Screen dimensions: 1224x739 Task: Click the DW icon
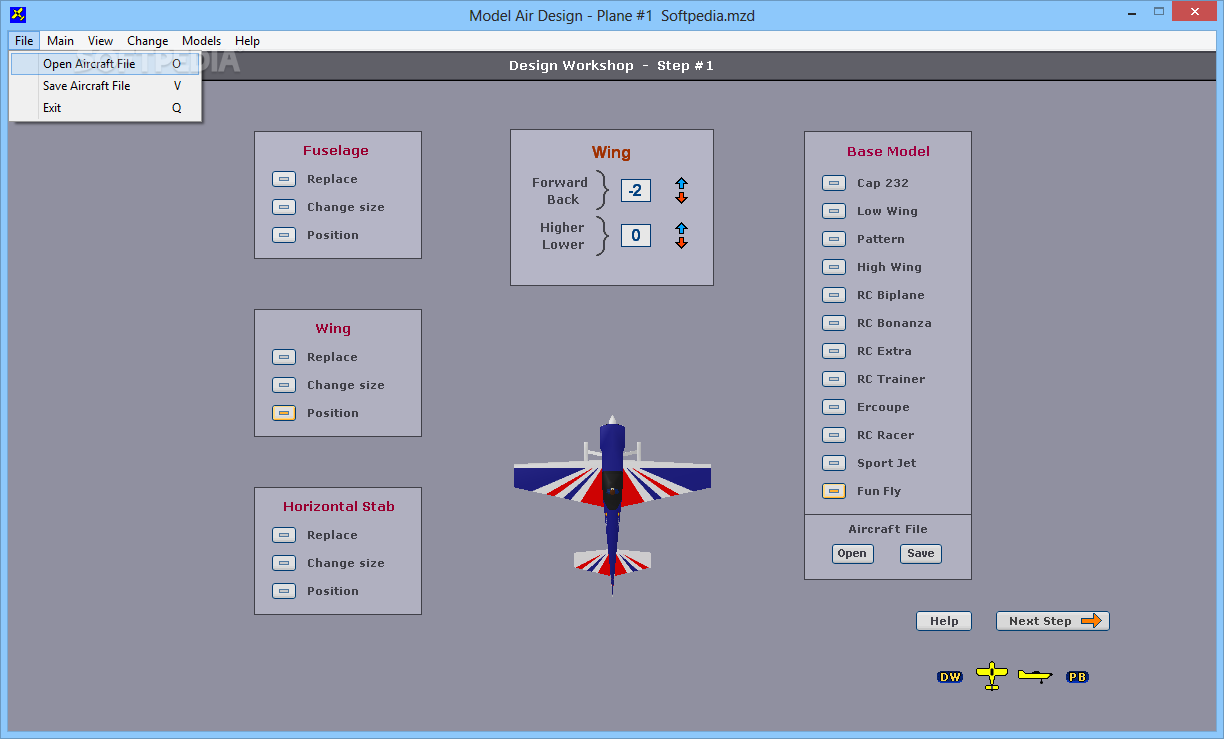950,677
